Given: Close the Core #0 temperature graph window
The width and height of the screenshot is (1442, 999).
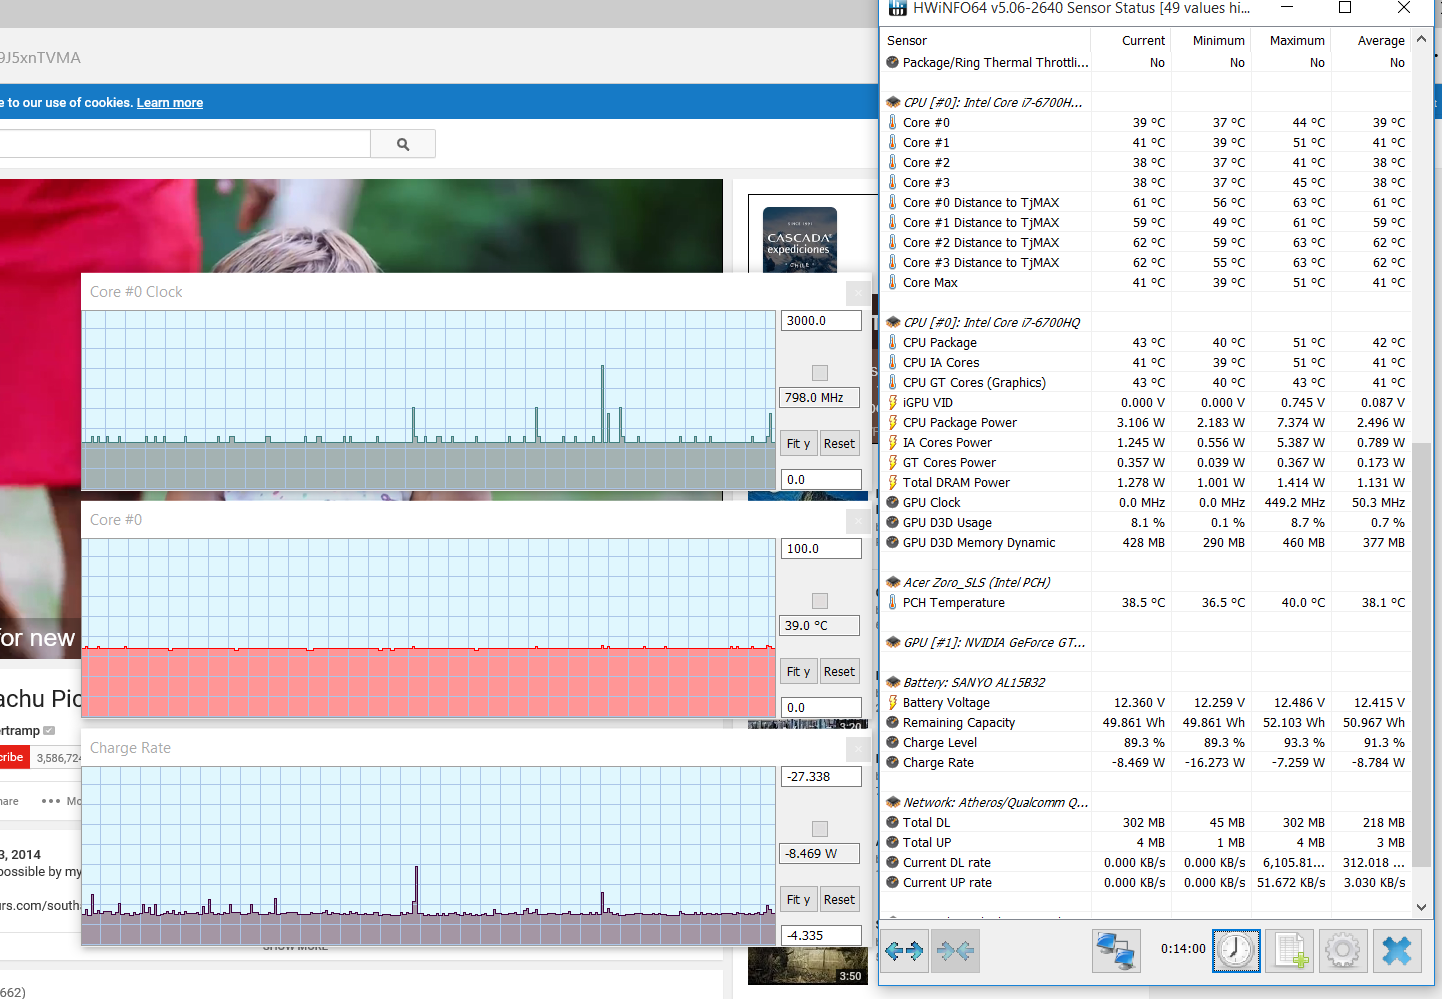Looking at the screenshot, I should point(858,521).
